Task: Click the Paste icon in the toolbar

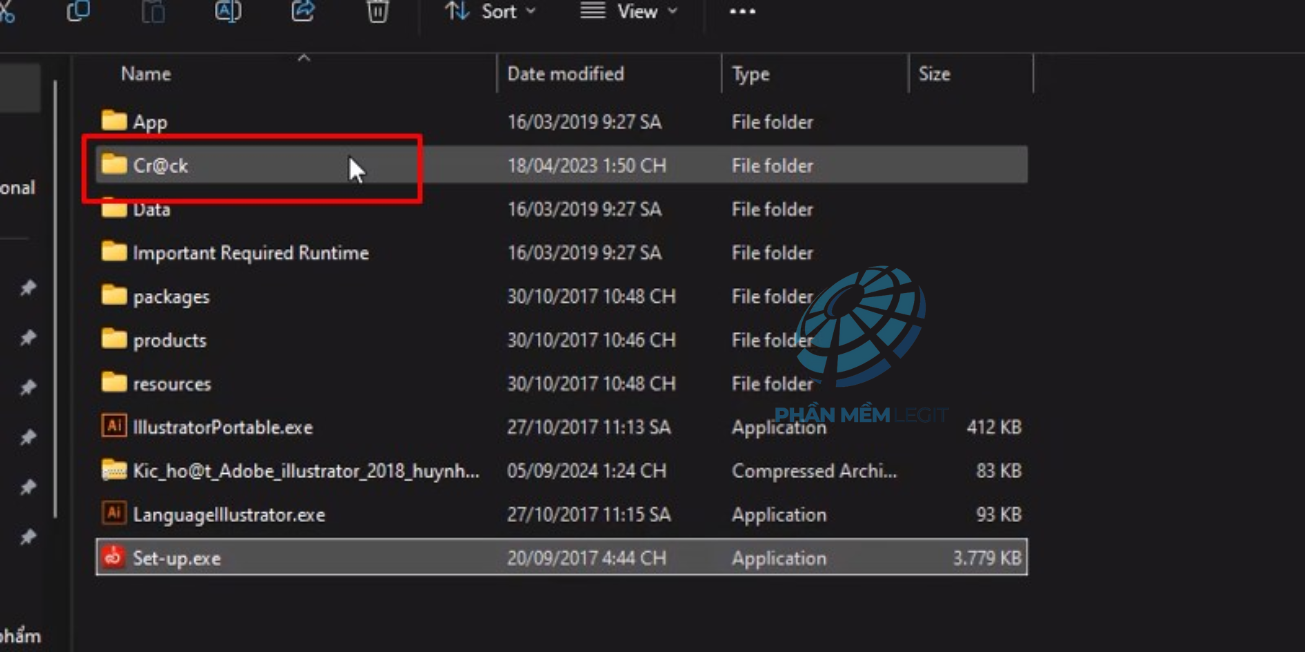Action: (153, 11)
